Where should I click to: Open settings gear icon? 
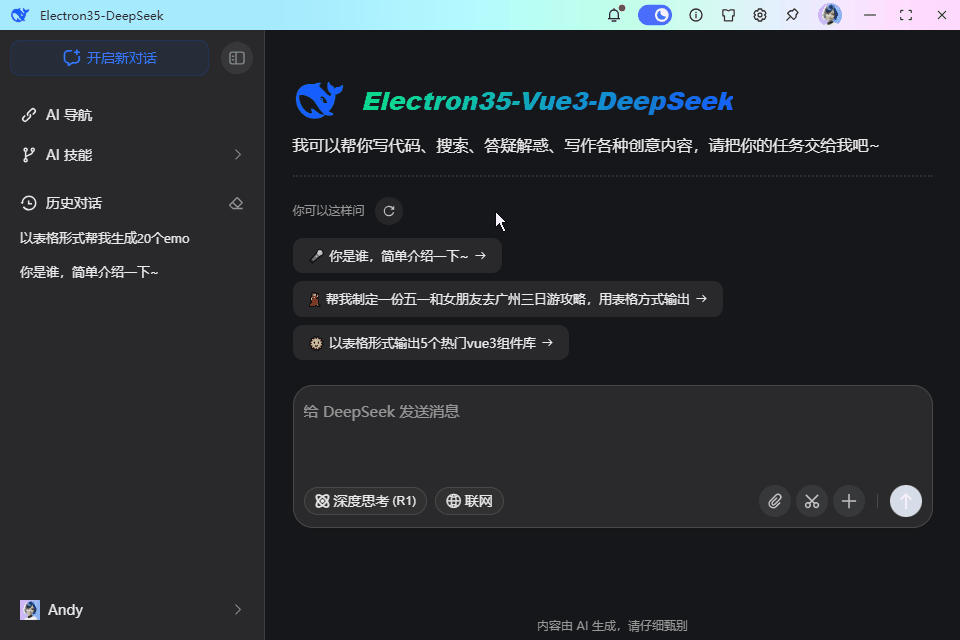760,15
